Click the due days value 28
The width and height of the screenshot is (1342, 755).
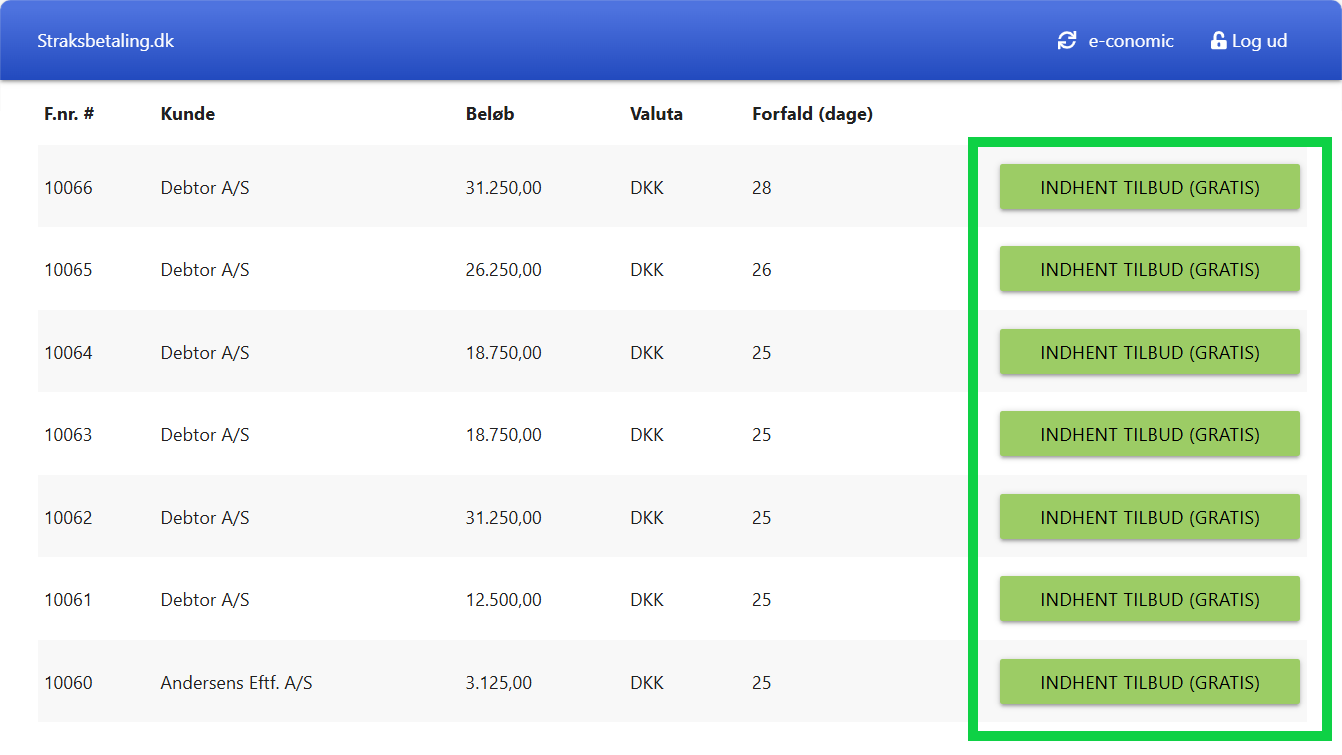762,188
